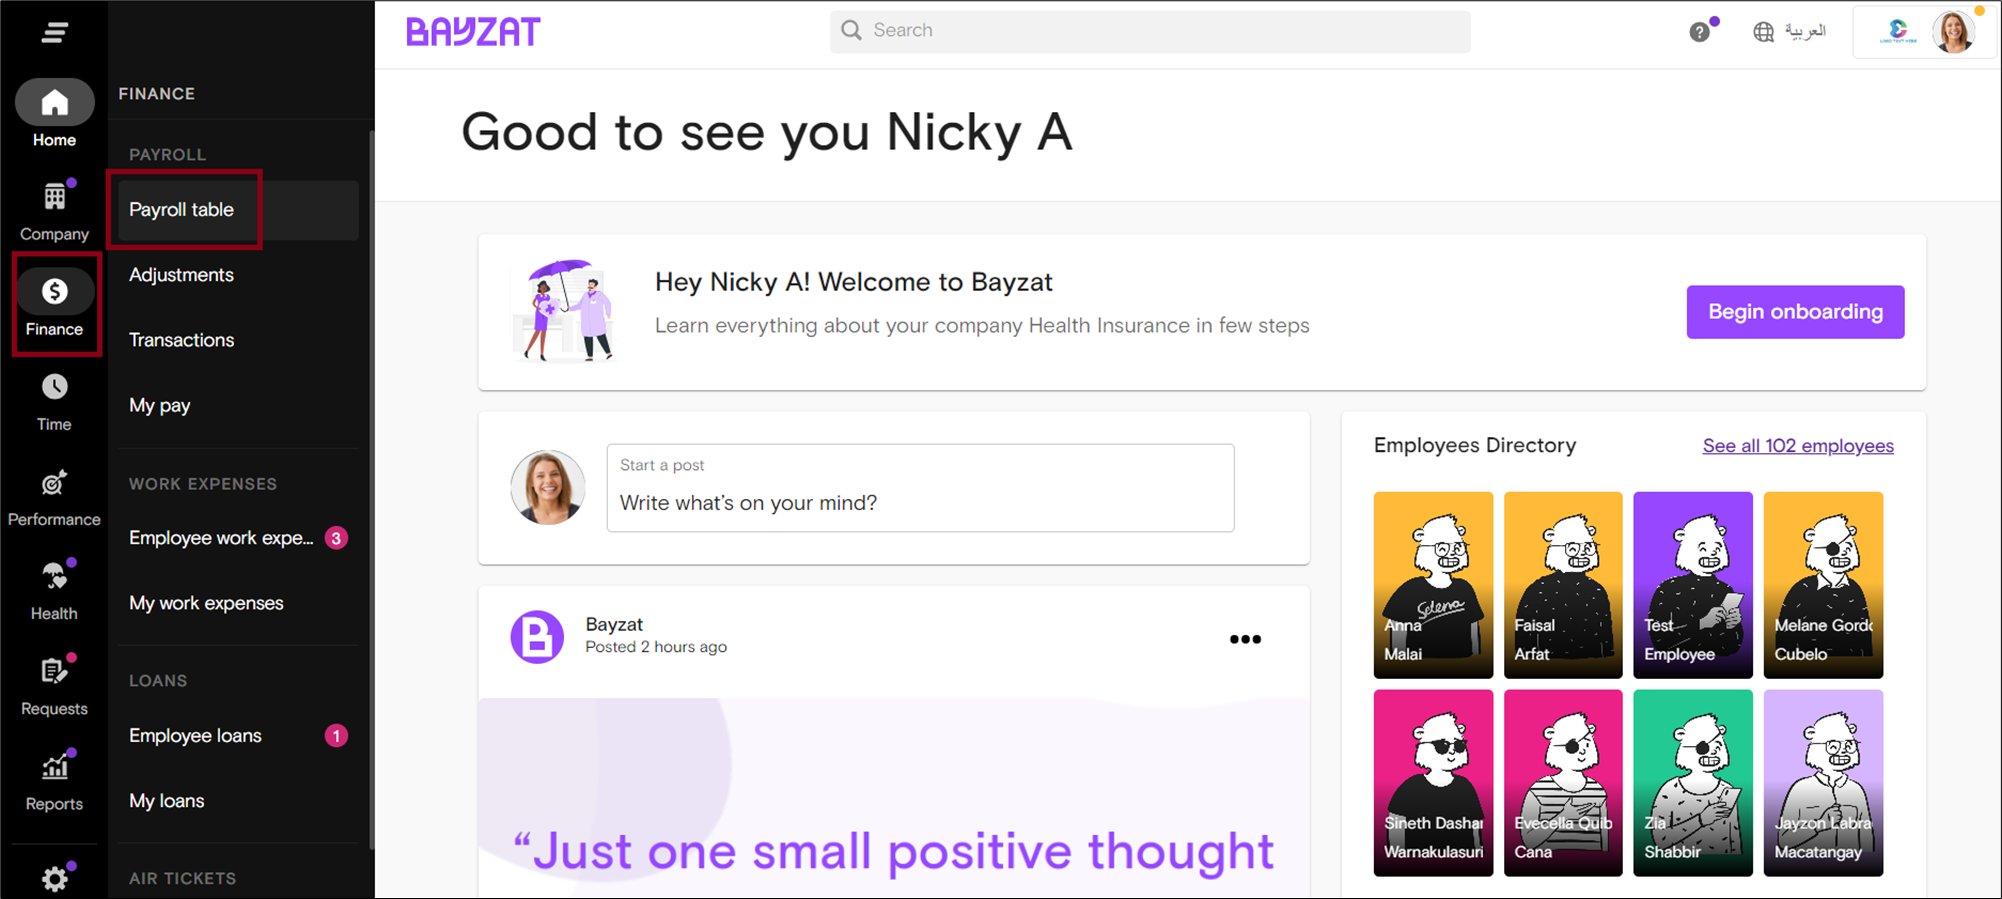This screenshot has height=899, width=2002.
Task: Open Sineth Dashar Warnakulasuri employee card
Action: click(1433, 783)
